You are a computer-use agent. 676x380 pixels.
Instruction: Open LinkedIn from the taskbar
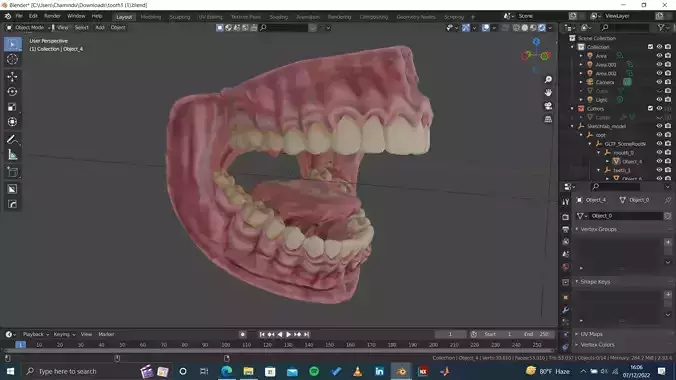[379, 371]
